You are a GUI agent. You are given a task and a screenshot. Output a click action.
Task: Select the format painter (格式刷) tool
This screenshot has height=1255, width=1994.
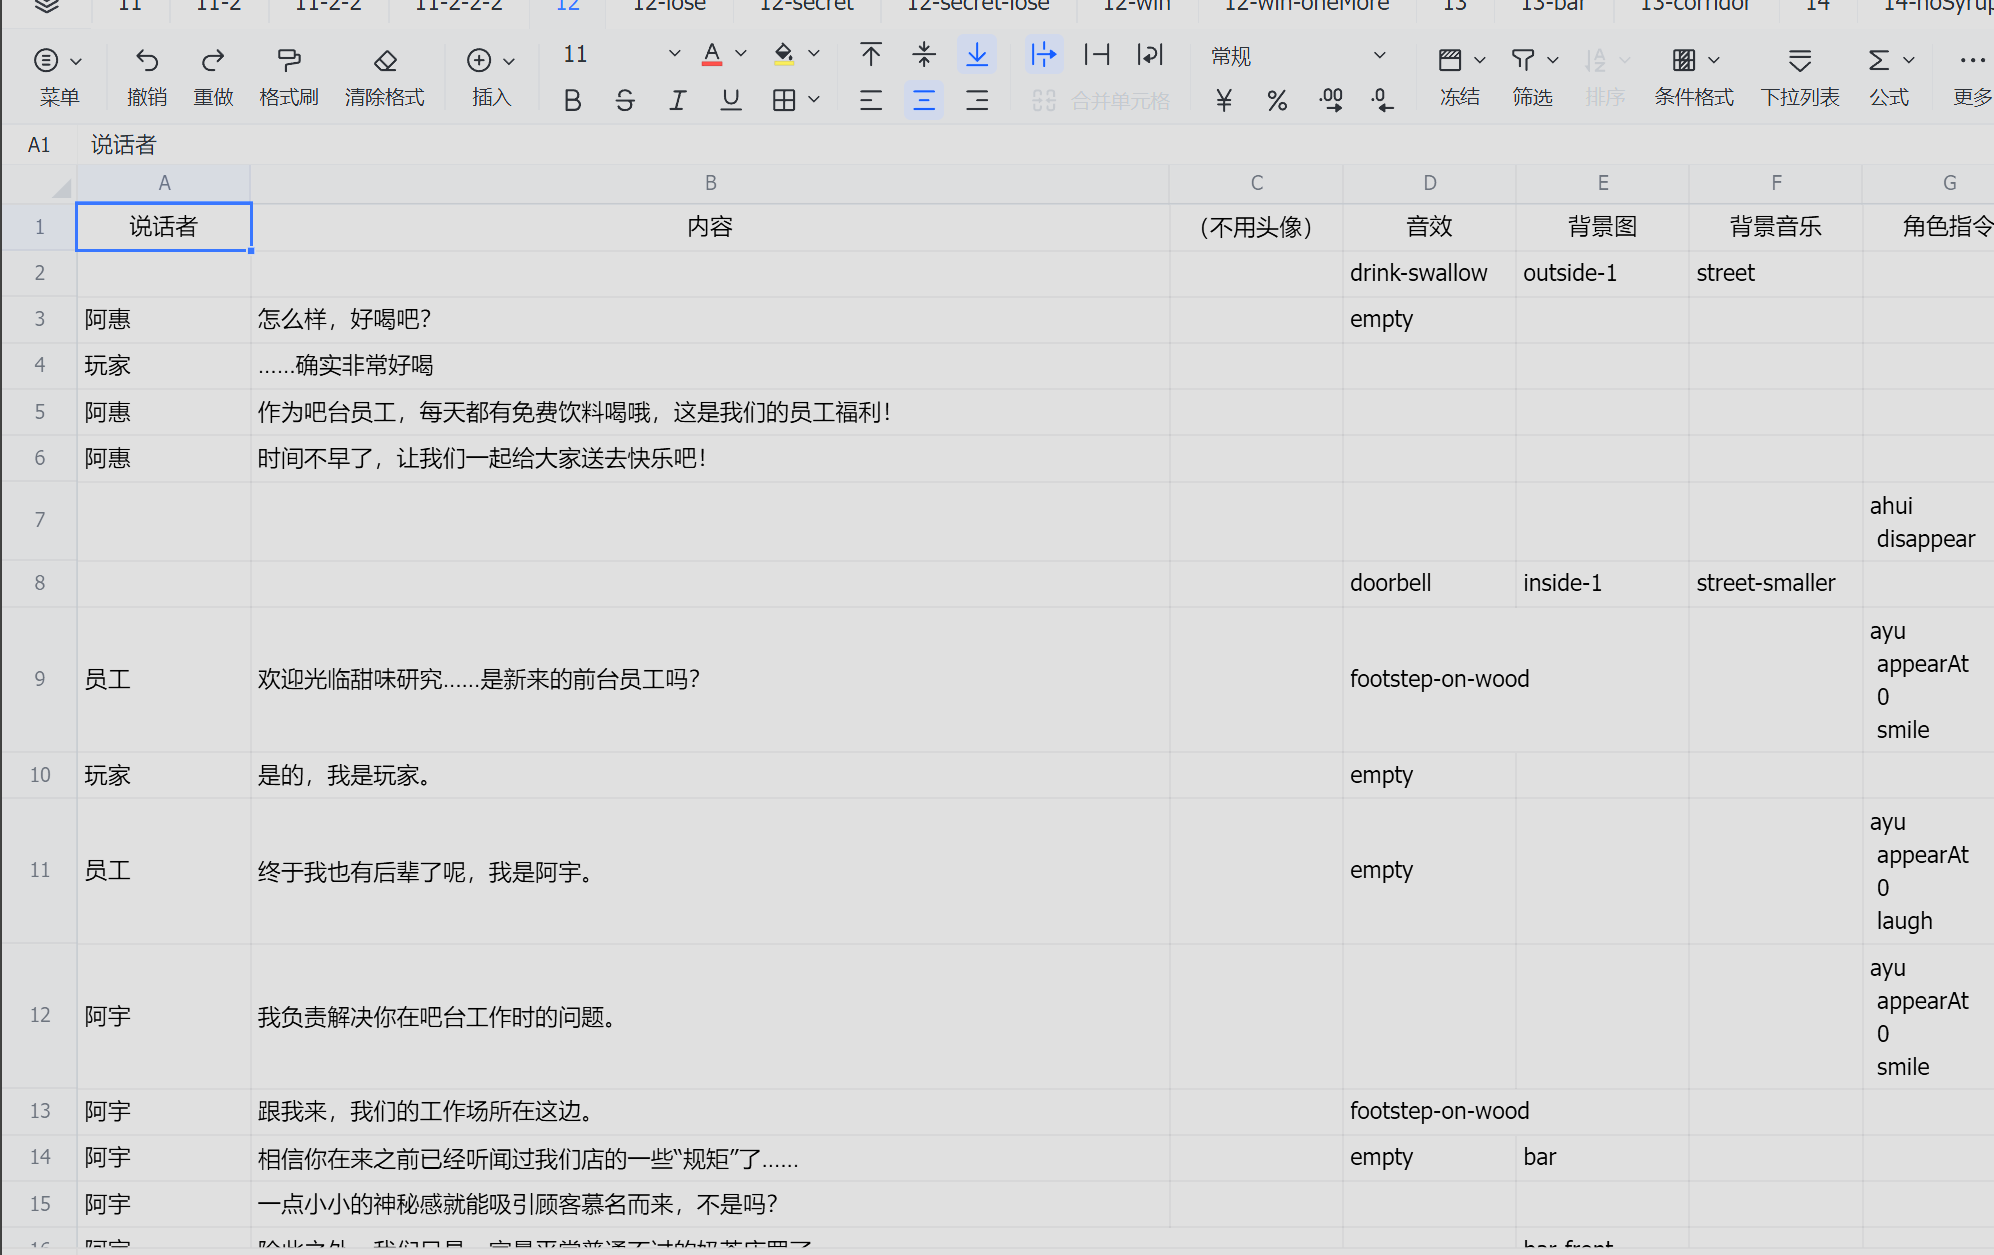[x=289, y=61]
